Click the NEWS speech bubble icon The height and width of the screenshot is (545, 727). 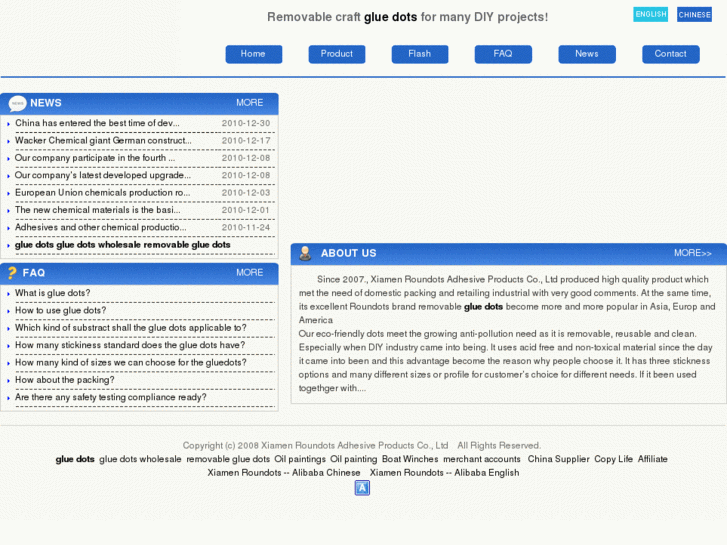tap(17, 103)
